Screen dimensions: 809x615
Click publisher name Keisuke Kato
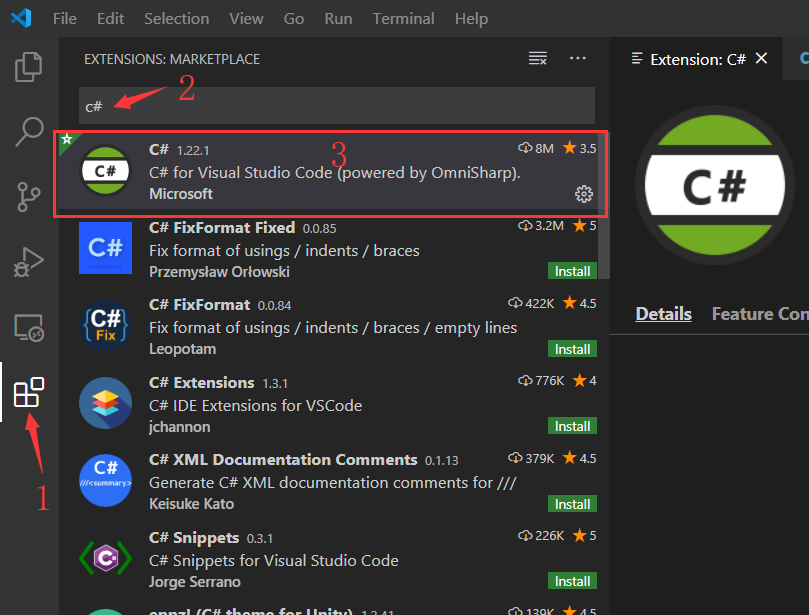(191, 504)
